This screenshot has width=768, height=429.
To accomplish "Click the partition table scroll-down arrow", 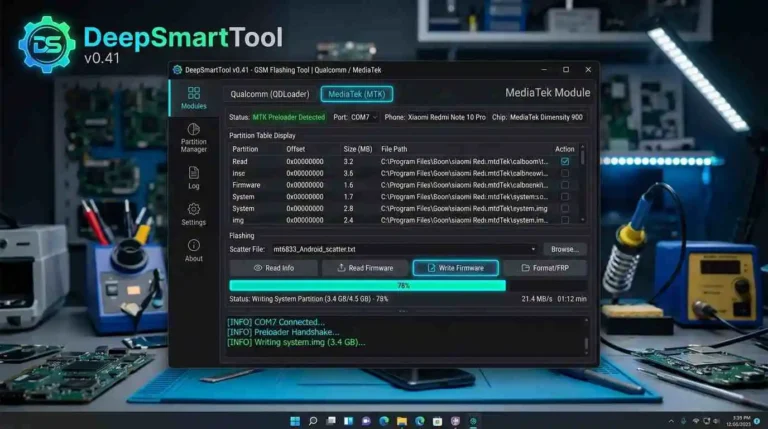I will point(582,220).
